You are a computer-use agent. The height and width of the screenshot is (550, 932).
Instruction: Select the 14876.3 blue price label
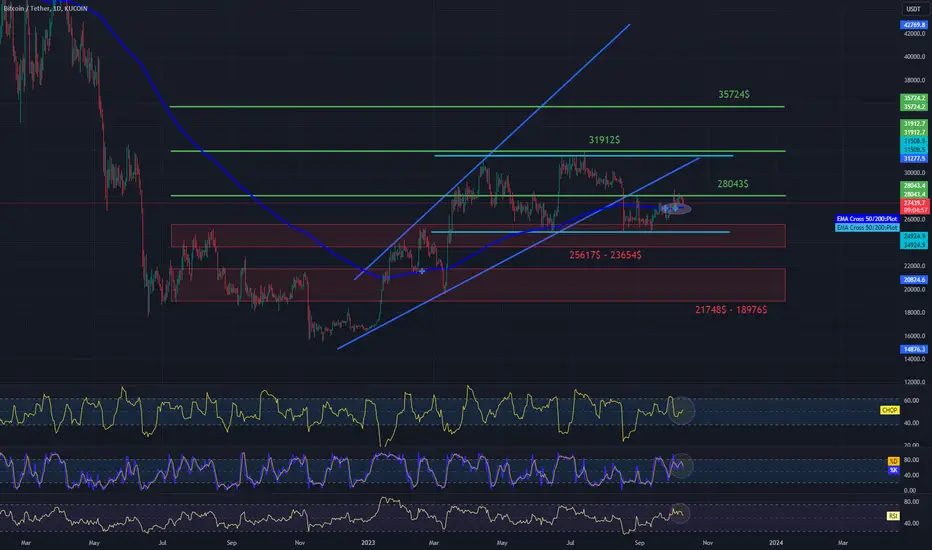(914, 350)
